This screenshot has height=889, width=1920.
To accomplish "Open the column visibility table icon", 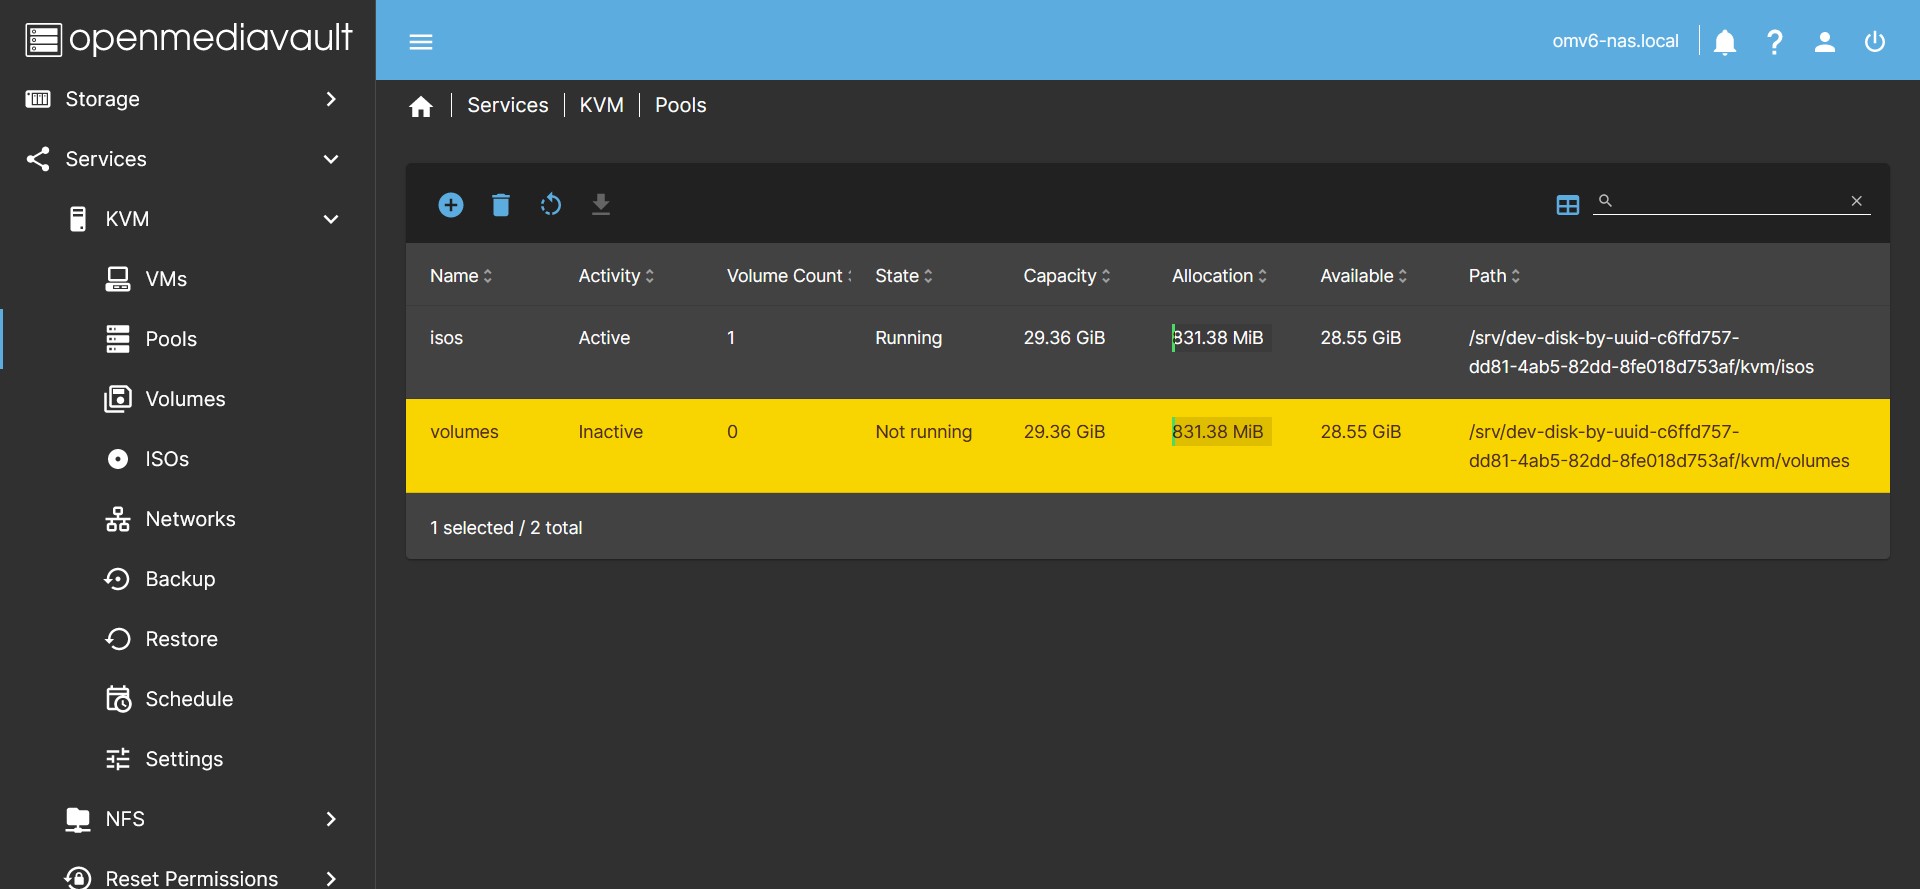I will (x=1567, y=205).
